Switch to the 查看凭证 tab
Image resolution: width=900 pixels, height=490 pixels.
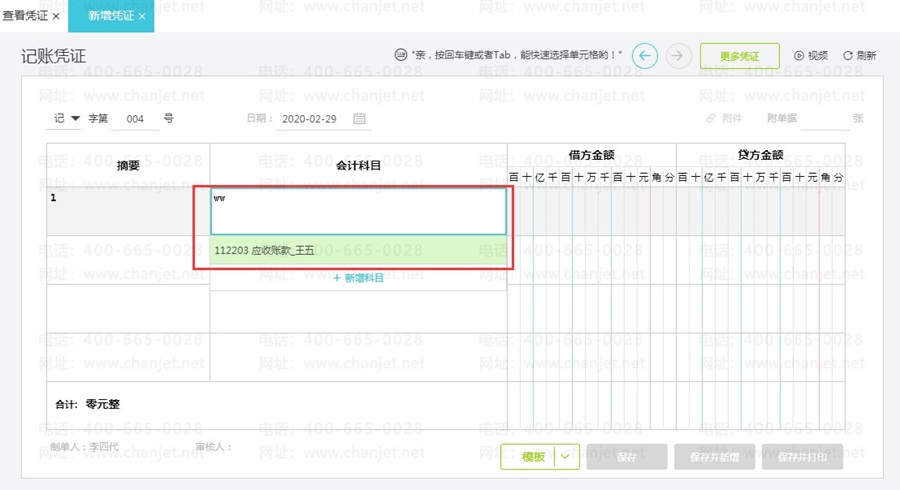coord(25,15)
